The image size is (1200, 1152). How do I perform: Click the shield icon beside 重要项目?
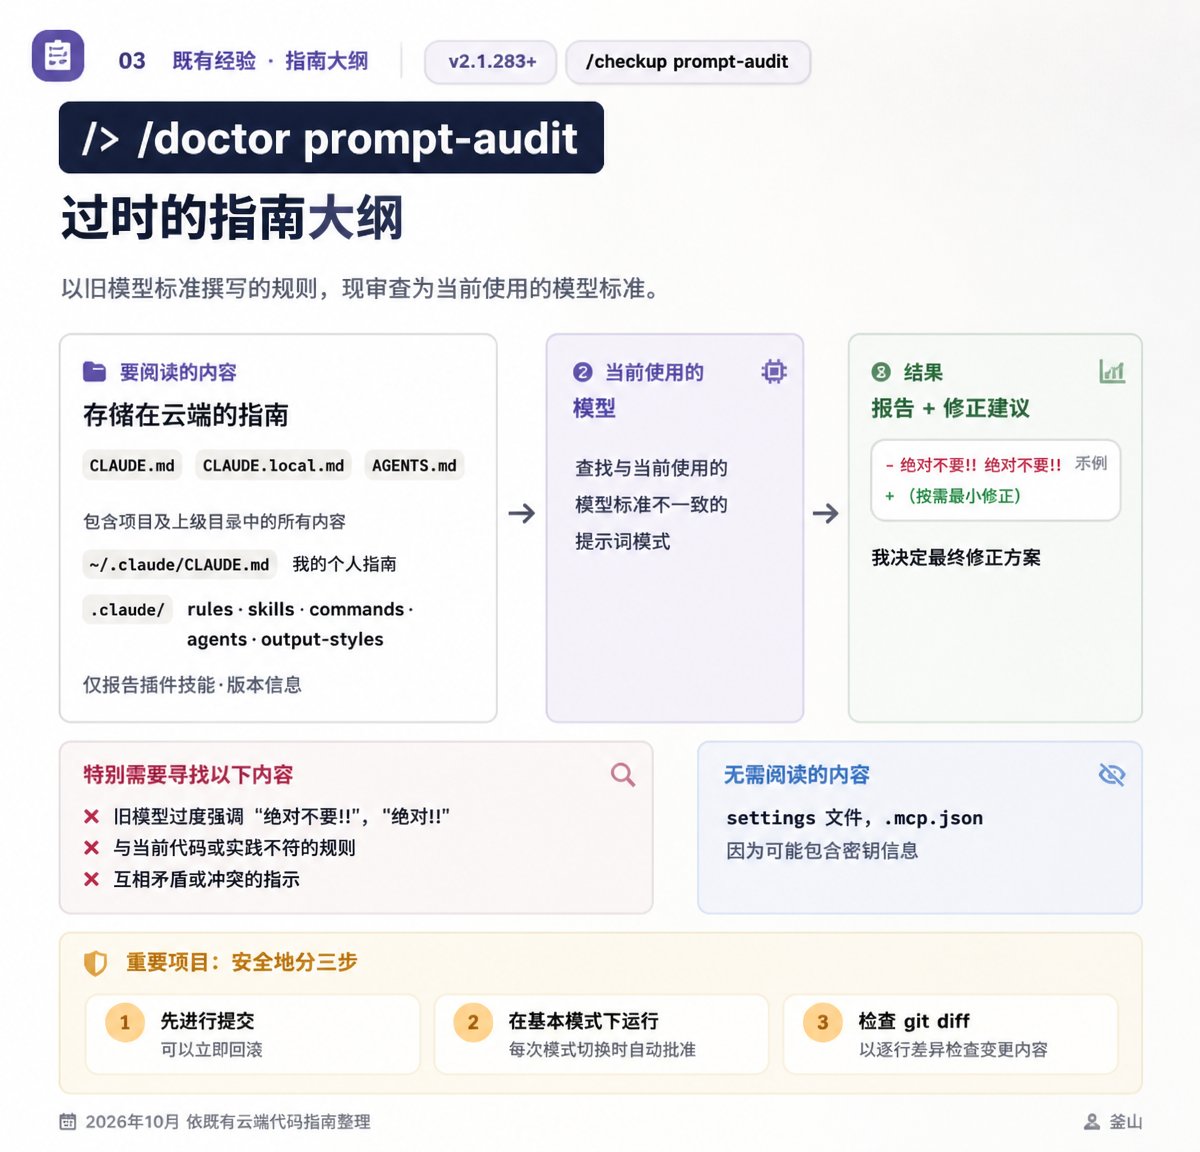pyautogui.click(x=95, y=963)
